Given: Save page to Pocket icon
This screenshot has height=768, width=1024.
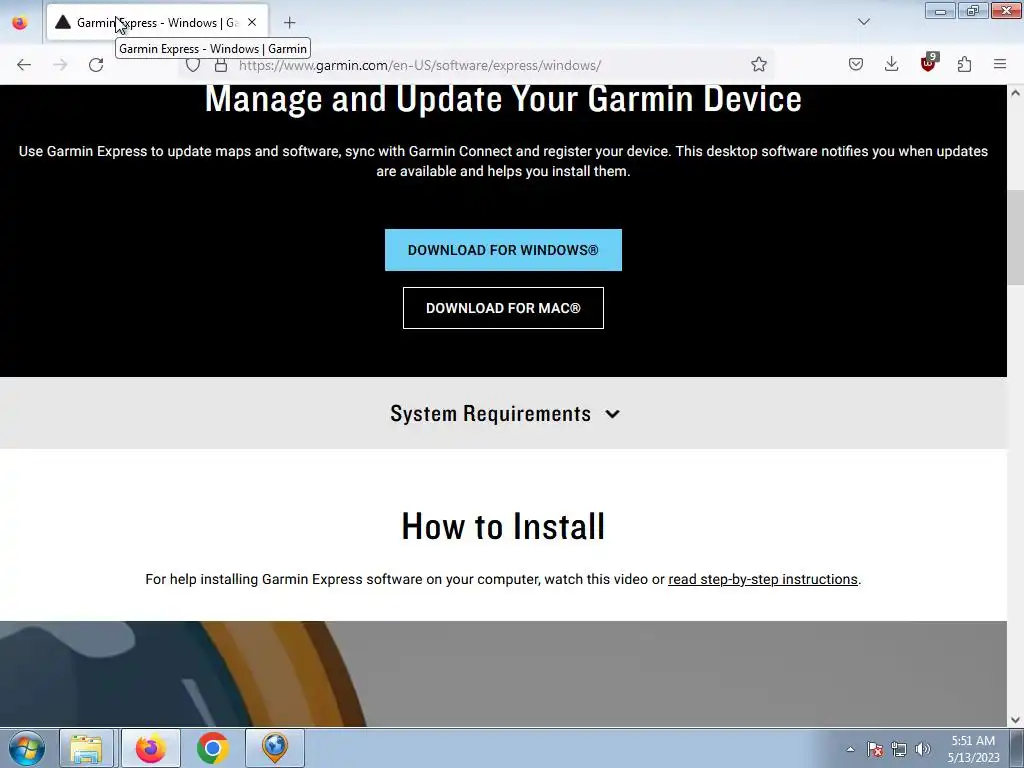Looking at the screenshot, I should [x=856, y=64].
